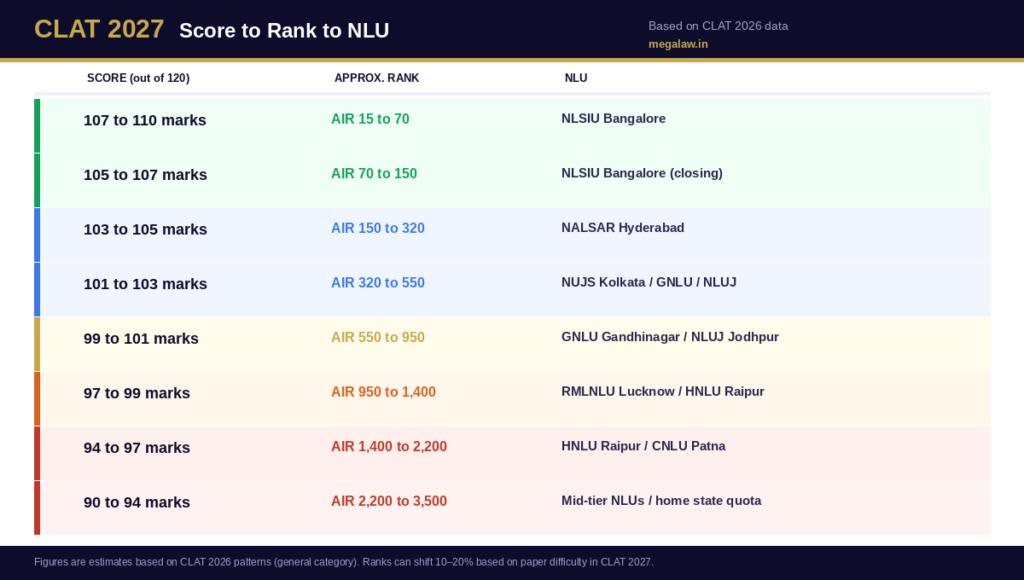
Task: Click the 'SCORE (out of 120)' column header
Action: tap(138, 78)
